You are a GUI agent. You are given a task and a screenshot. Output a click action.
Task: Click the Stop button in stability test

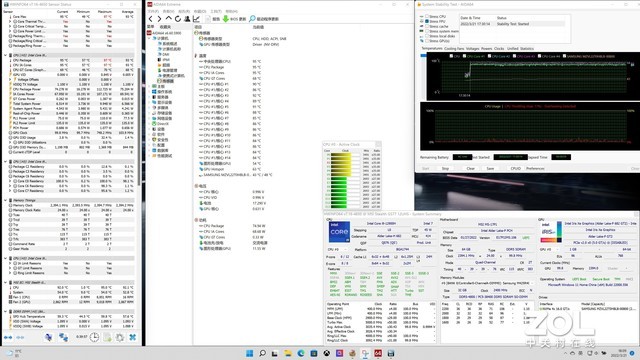445,168
